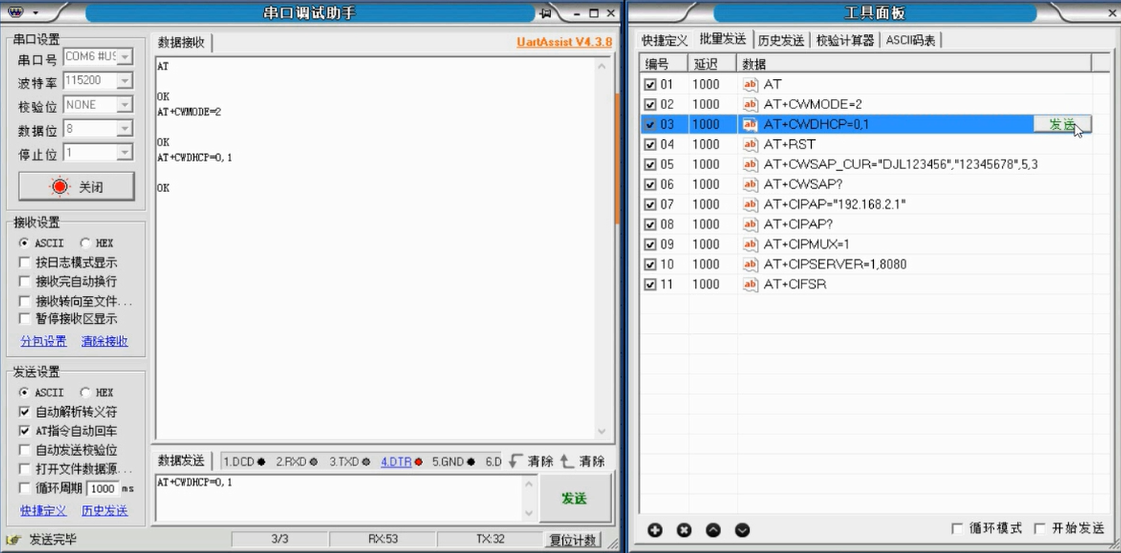The height and width of the screenshot is (553, 1121).
Task: Select ASCII radio in receive settings
Action: click(24, 243)
